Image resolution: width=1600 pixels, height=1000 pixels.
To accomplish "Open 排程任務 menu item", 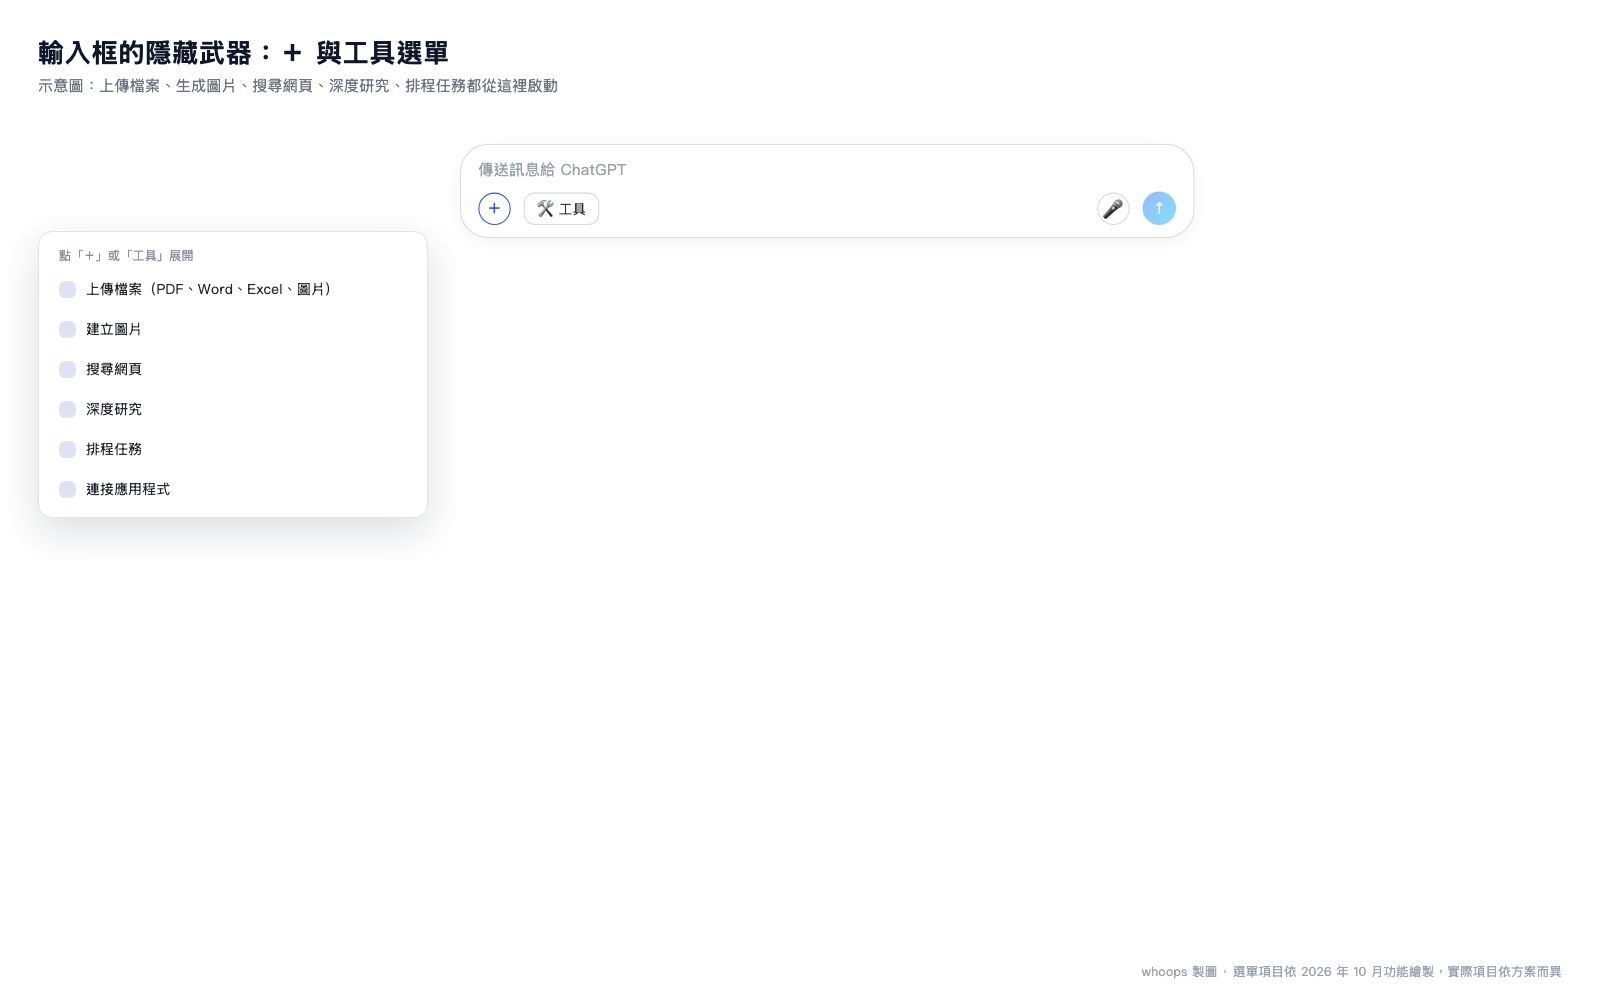I will 233,449.
